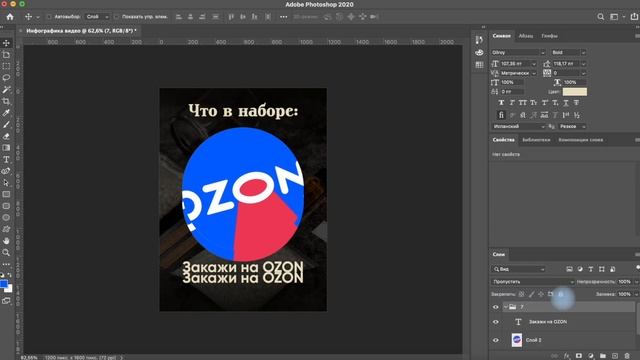Click the baseline shift field
640x360 pixels.
point(512,91)
